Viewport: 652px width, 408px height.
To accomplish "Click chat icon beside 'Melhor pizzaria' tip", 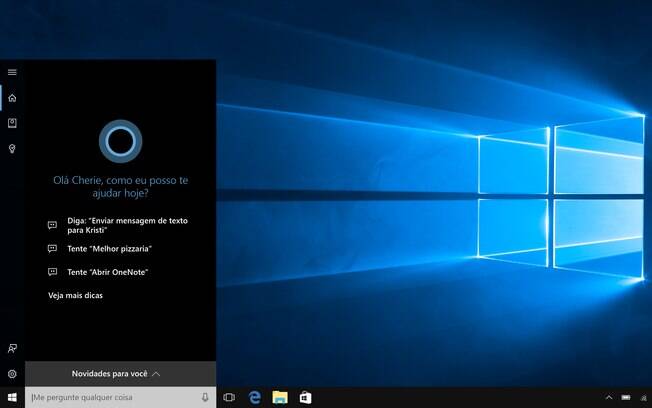I will pyautogui.click(x=52, y=249).
